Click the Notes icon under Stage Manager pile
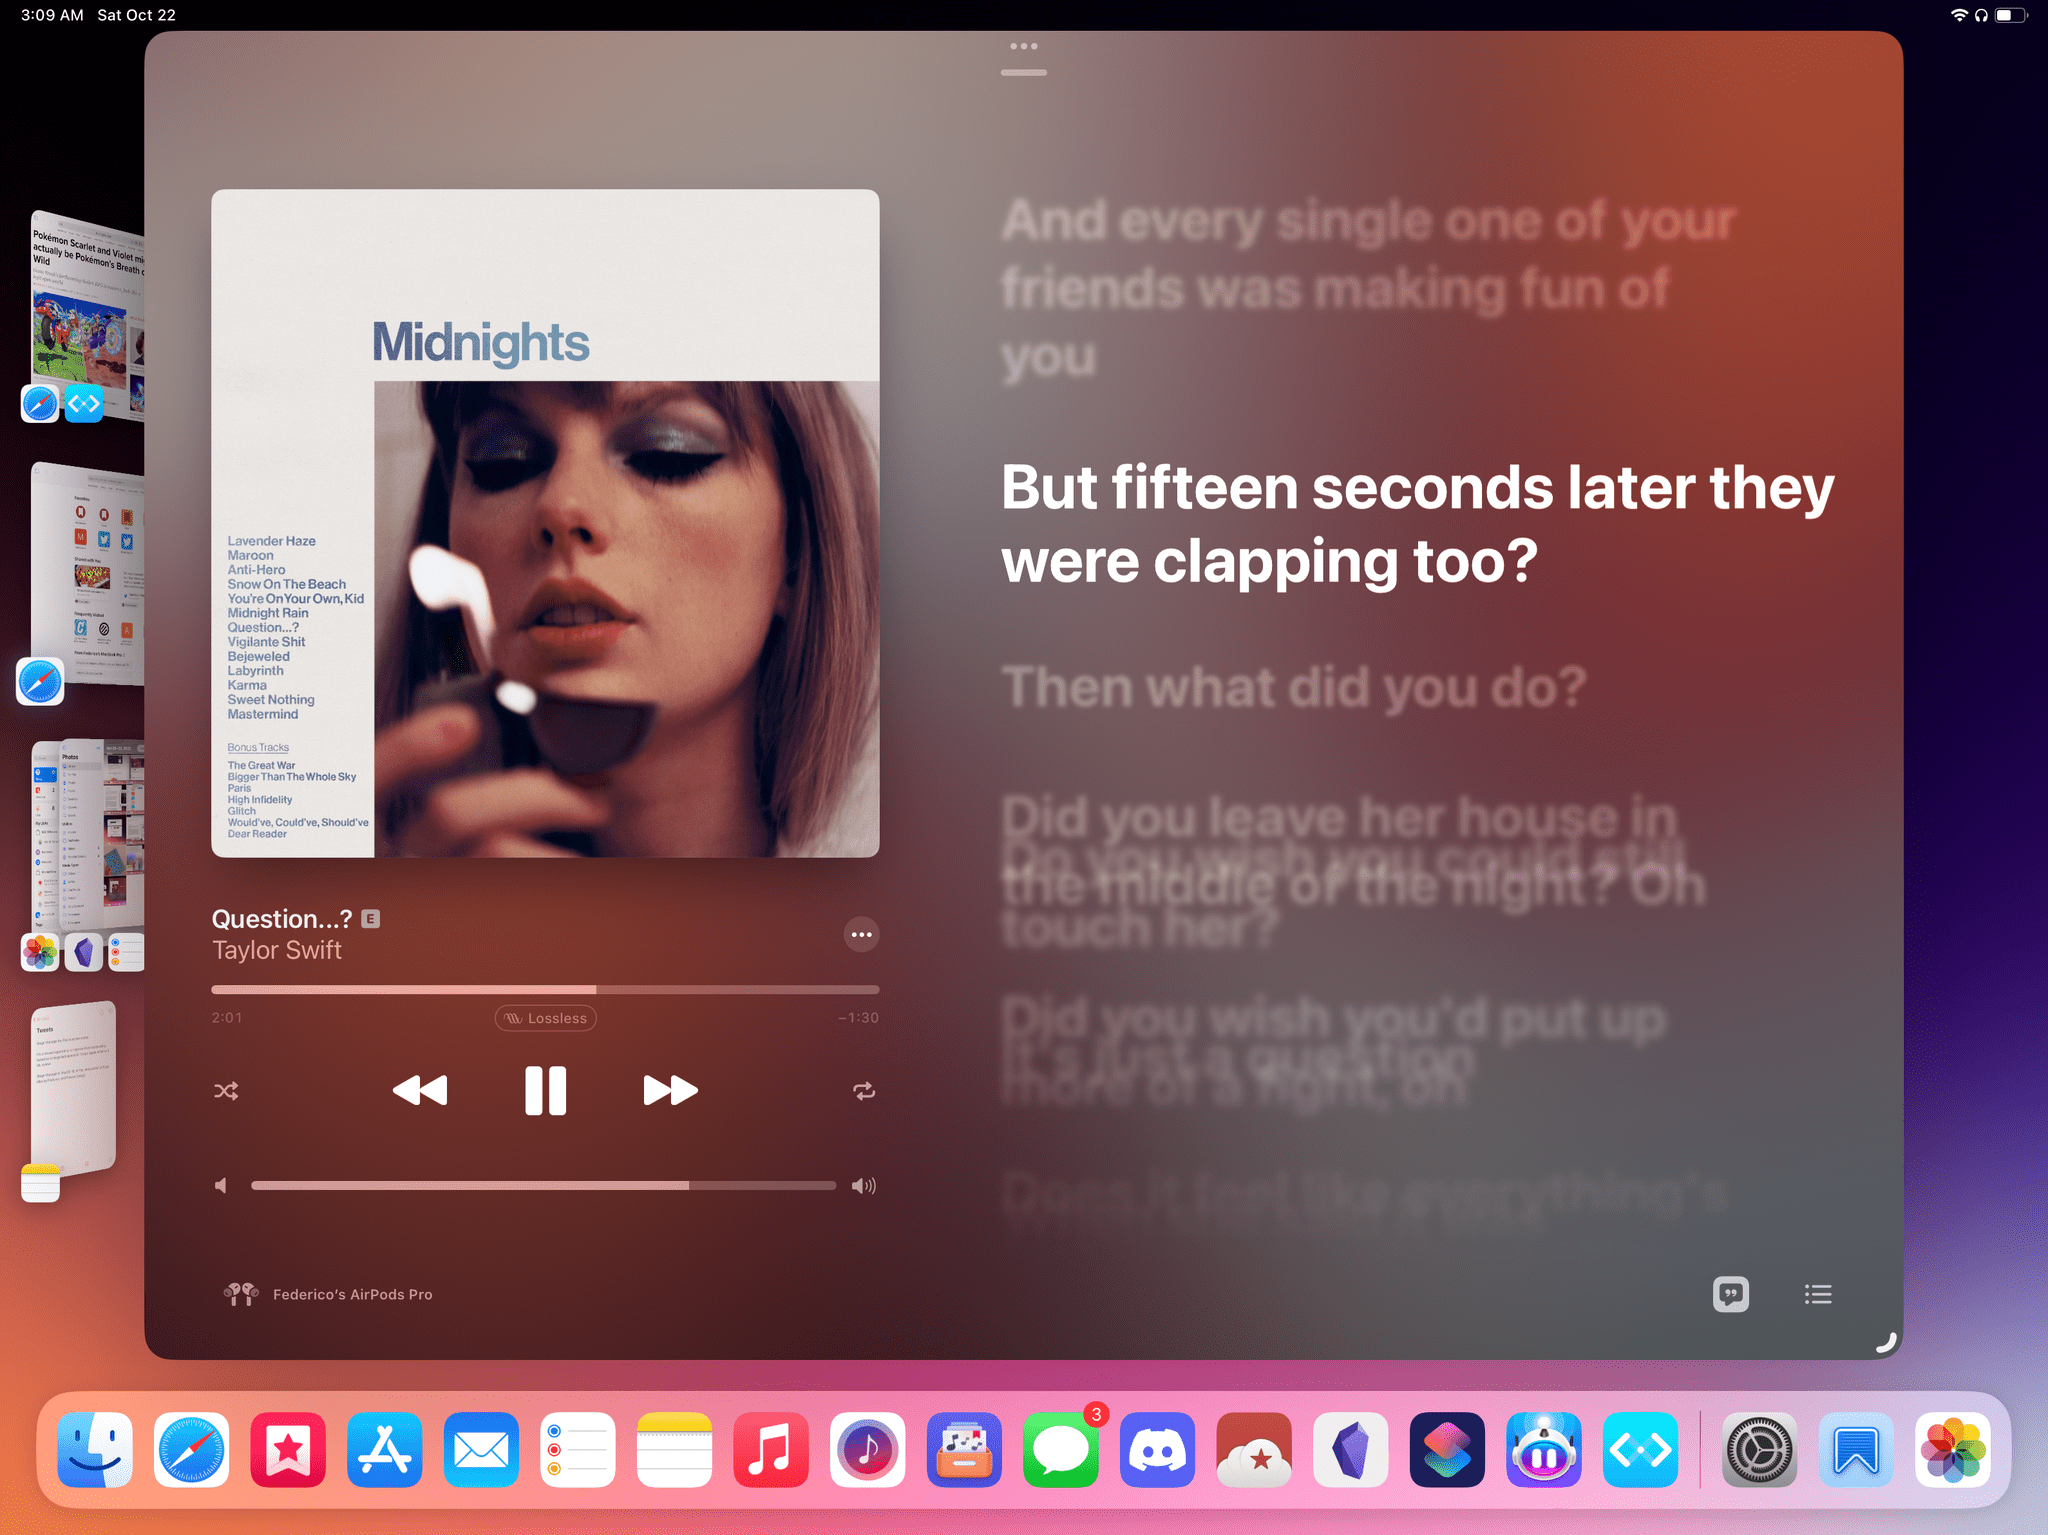Viewport: 2048px width, 1535px height. tap(40, 1182)
